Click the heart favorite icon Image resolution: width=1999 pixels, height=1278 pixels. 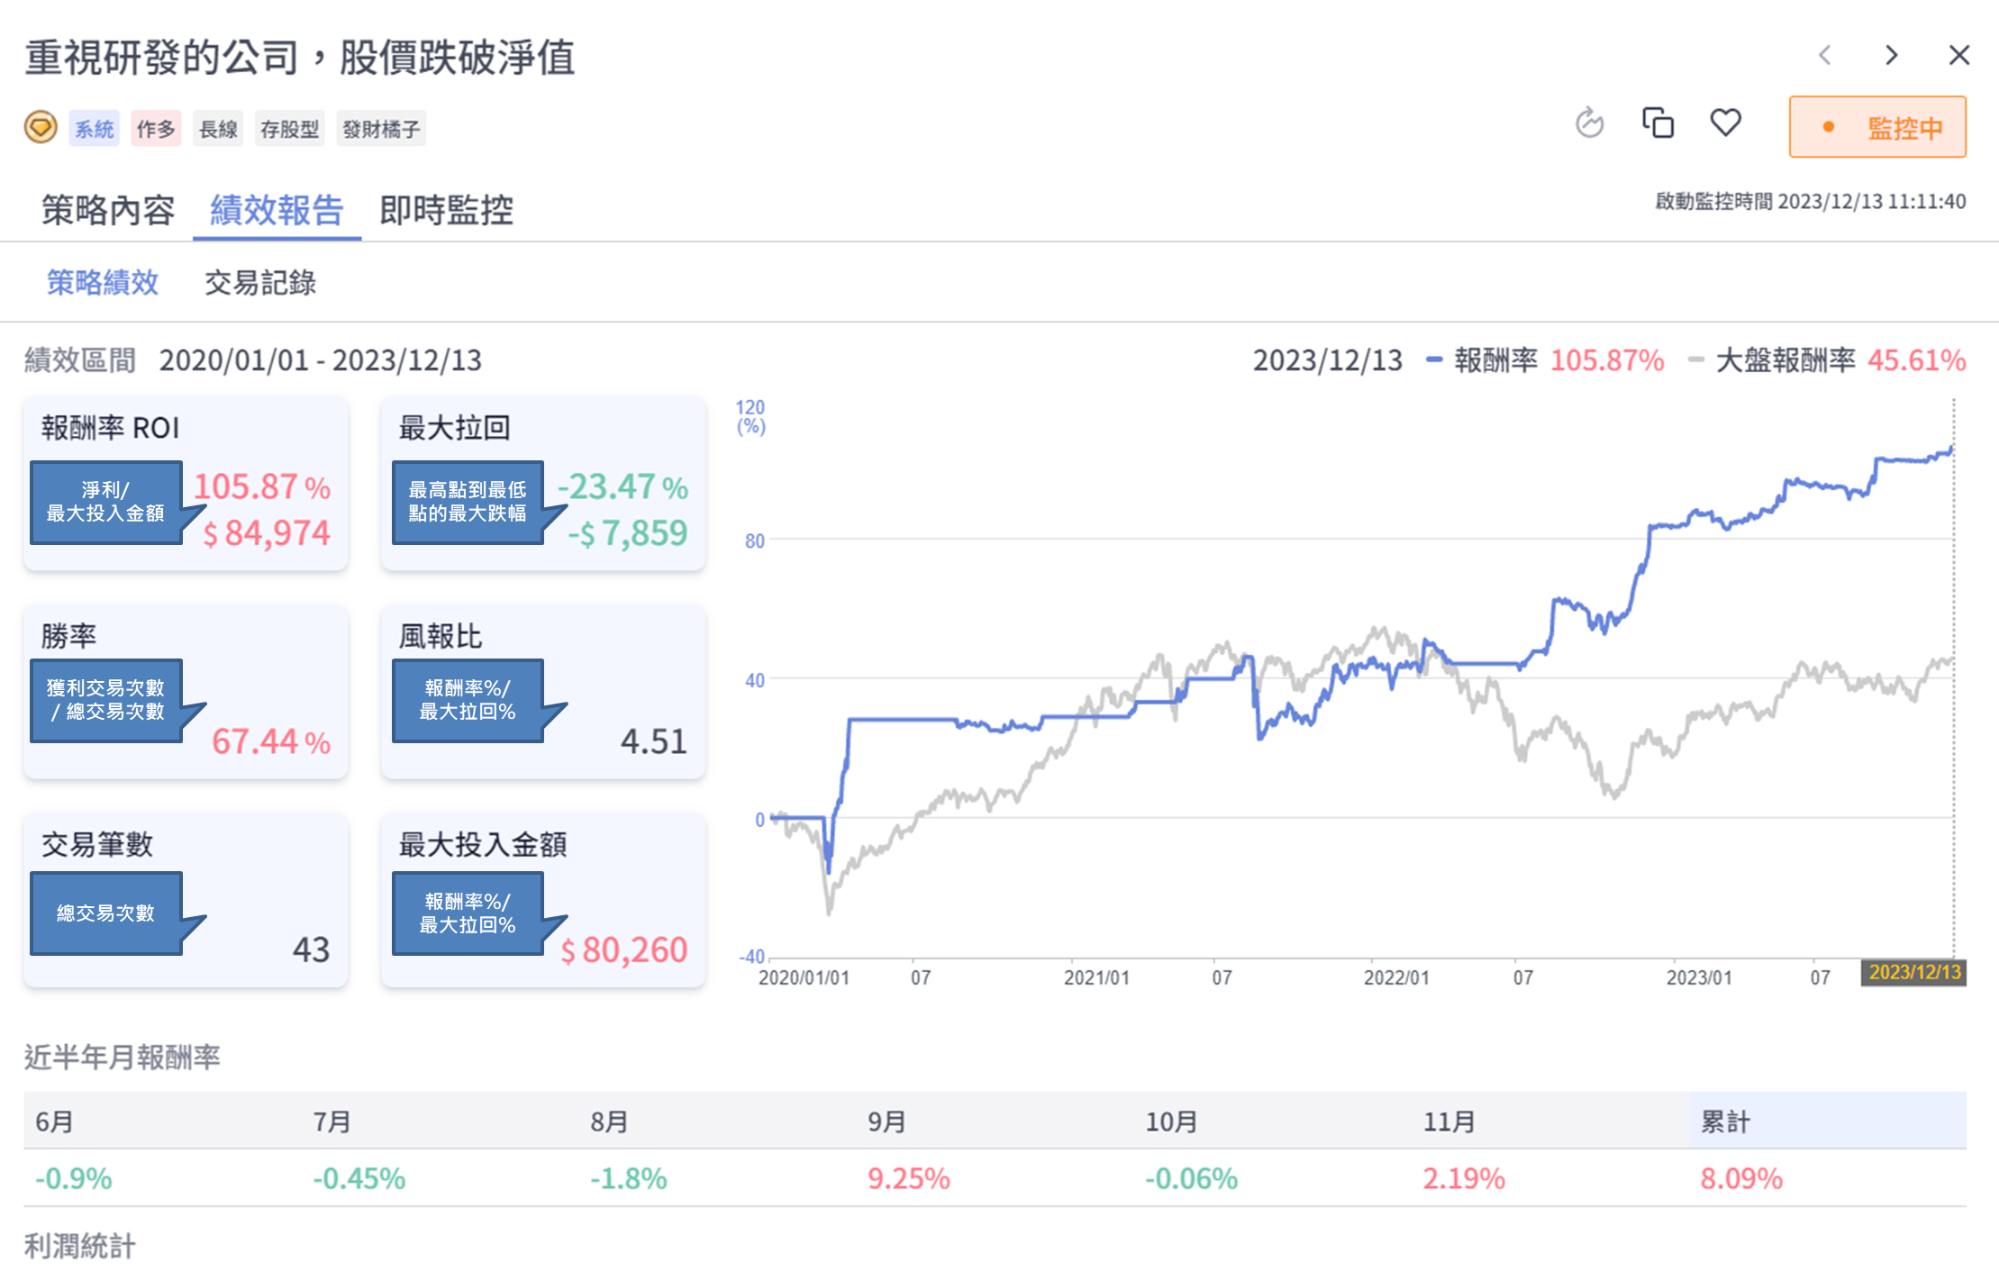pyautogui.click(x=1725, y=123)
